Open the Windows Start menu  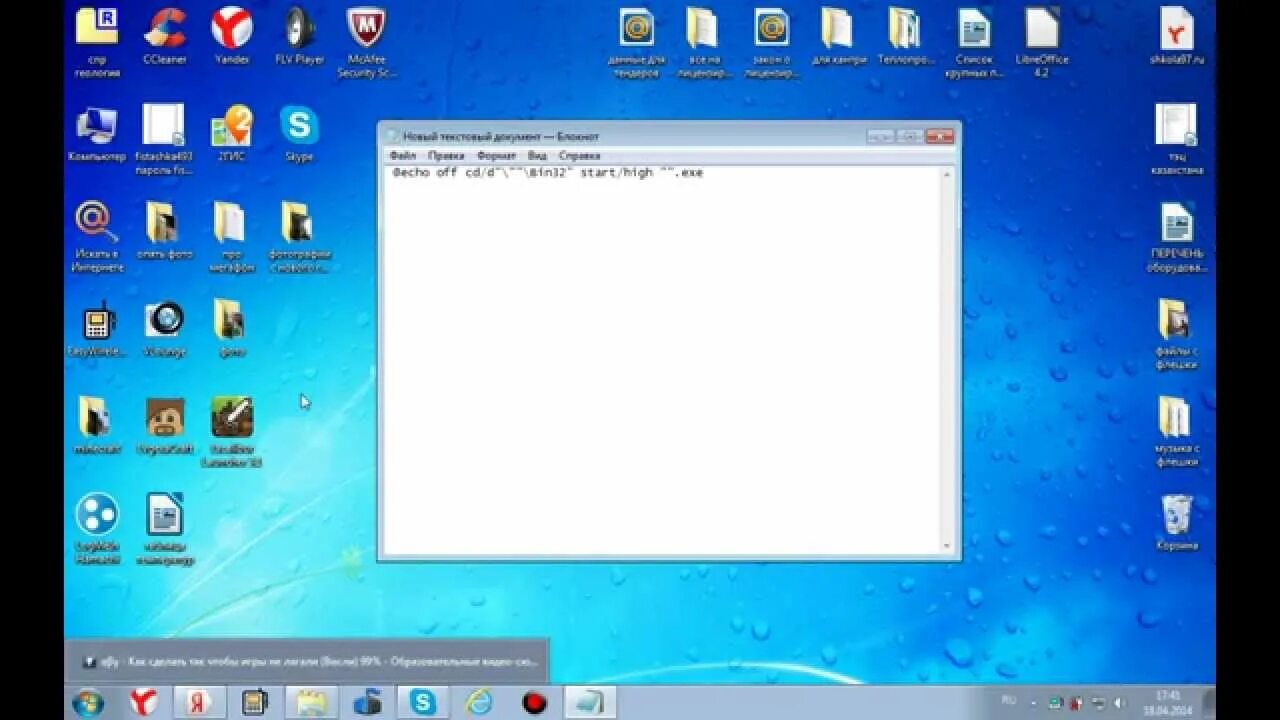pyautogui.click(x=88, y=702)
